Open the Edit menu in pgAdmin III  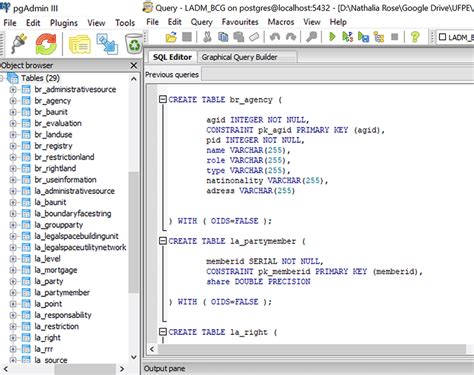tap(33, 23)
